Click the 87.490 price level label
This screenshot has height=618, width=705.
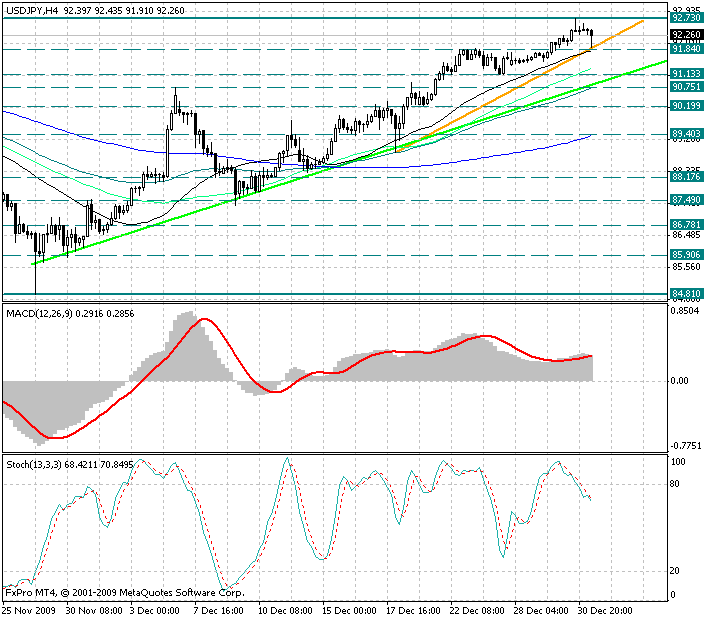686,200
